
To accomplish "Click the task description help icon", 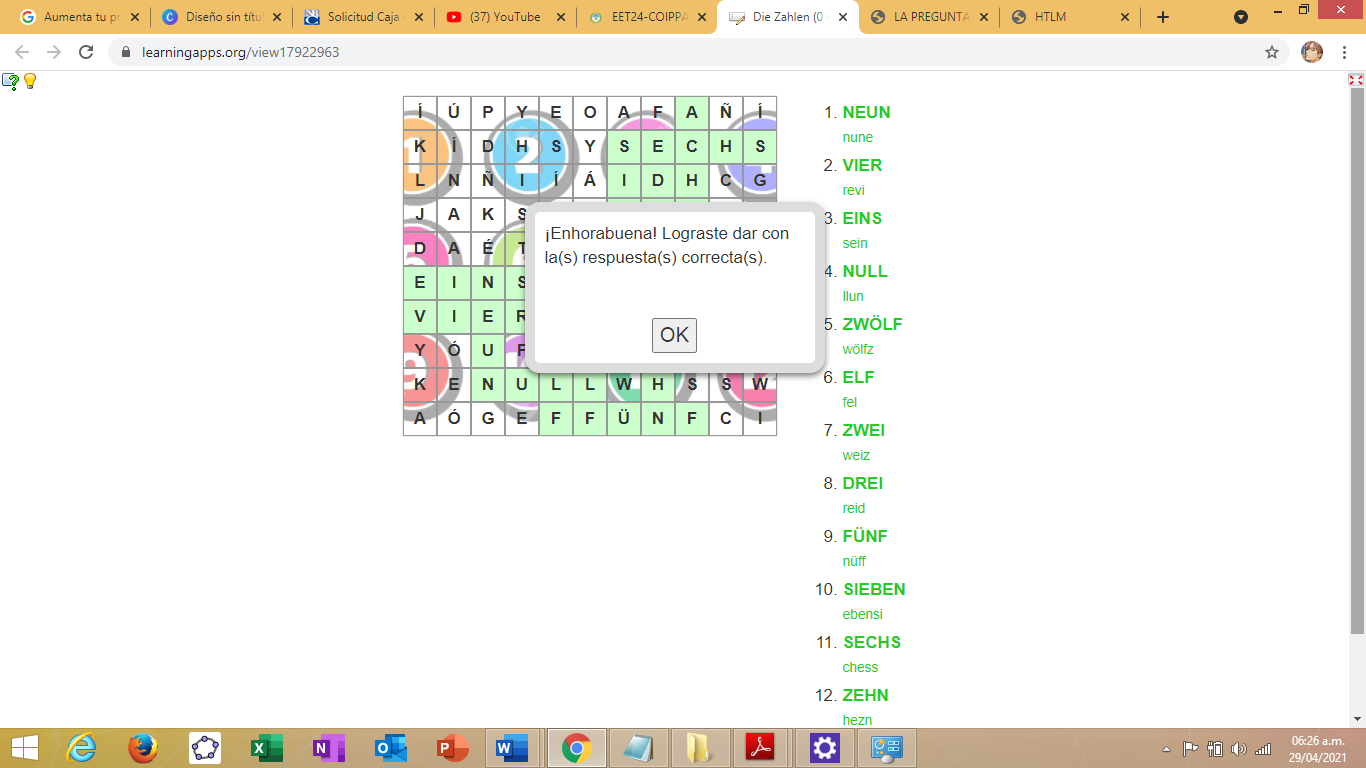I will point(10,81).
